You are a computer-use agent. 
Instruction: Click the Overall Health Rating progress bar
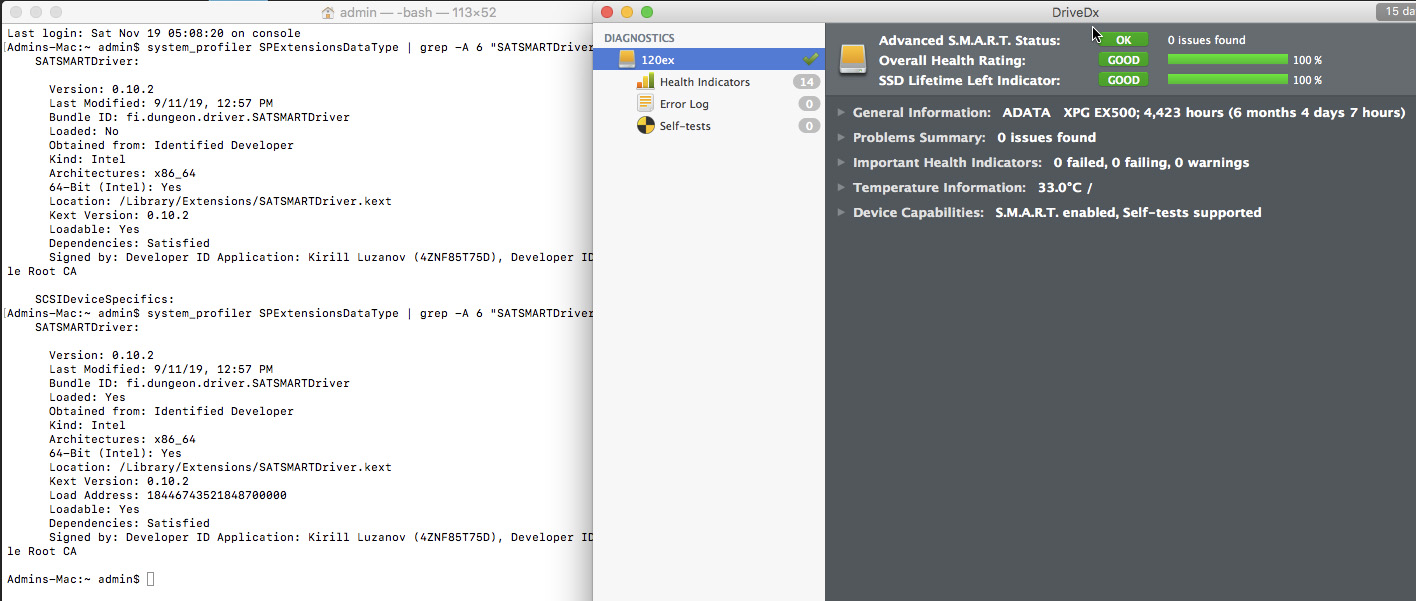[x=1228, y=60]
